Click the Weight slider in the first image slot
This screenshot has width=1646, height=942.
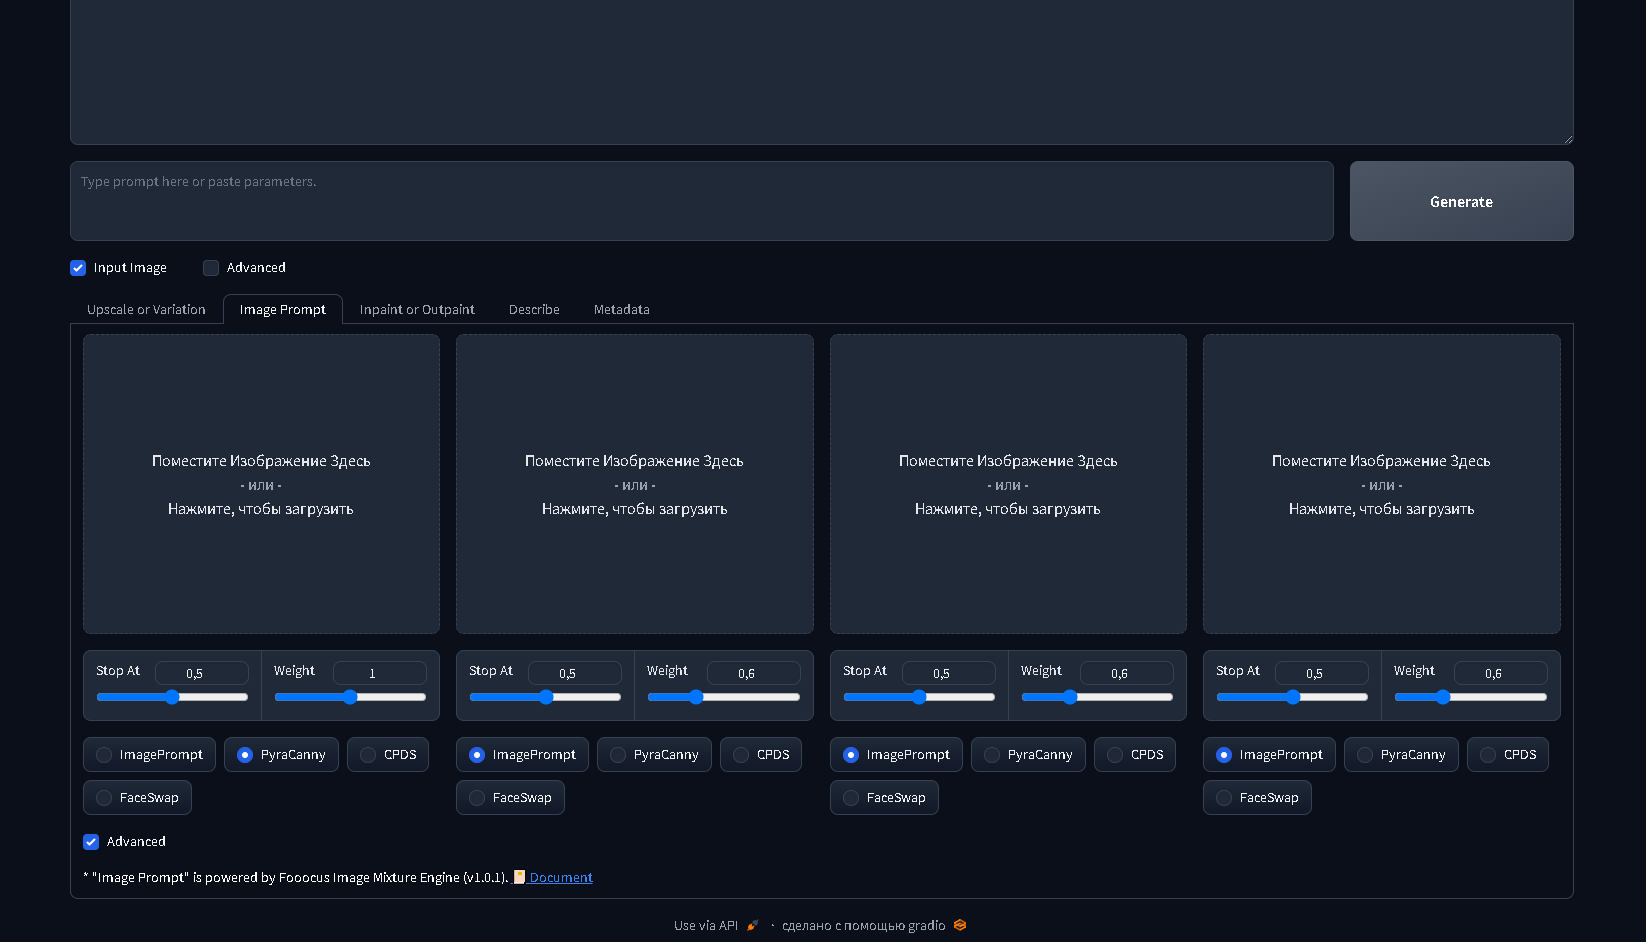click(350, 697)
